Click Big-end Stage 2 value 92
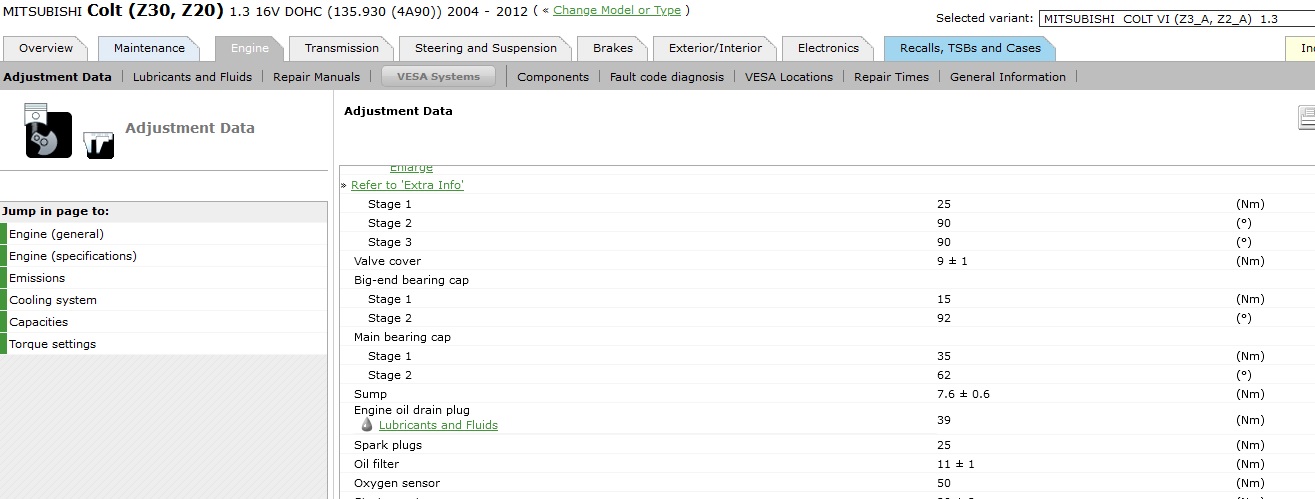Image resolution: width=1315 pixels, height=499 pixels. pyautogui.click(x=944, y=318)
